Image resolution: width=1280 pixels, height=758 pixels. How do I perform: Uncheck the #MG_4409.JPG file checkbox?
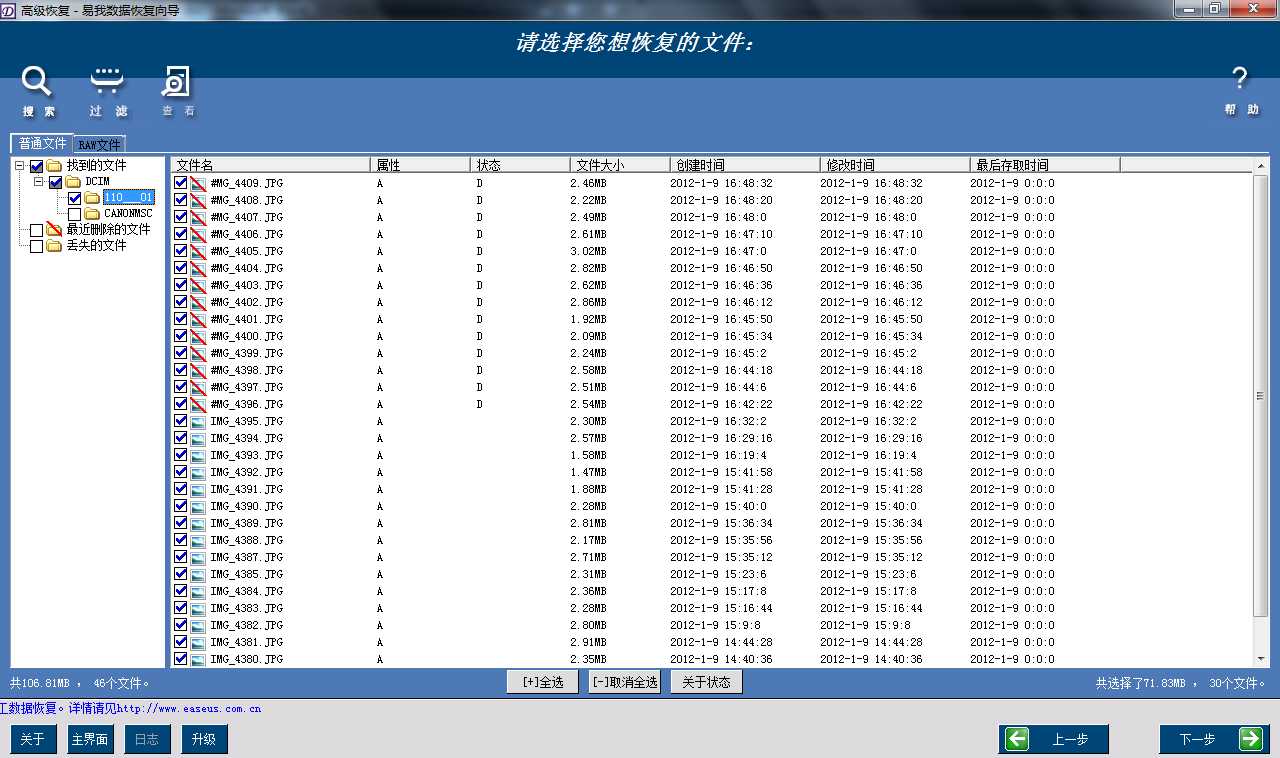[x=181, y=183]
